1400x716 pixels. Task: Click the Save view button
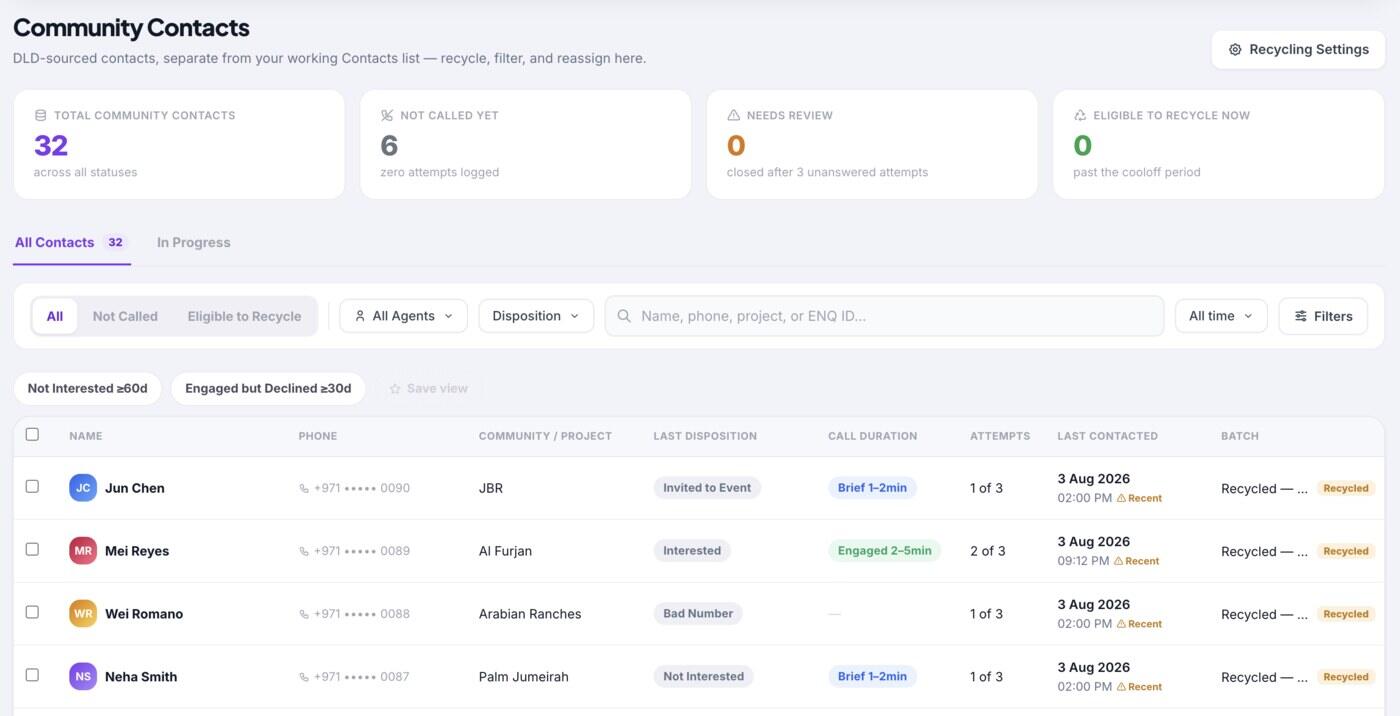tap(428, 388)
